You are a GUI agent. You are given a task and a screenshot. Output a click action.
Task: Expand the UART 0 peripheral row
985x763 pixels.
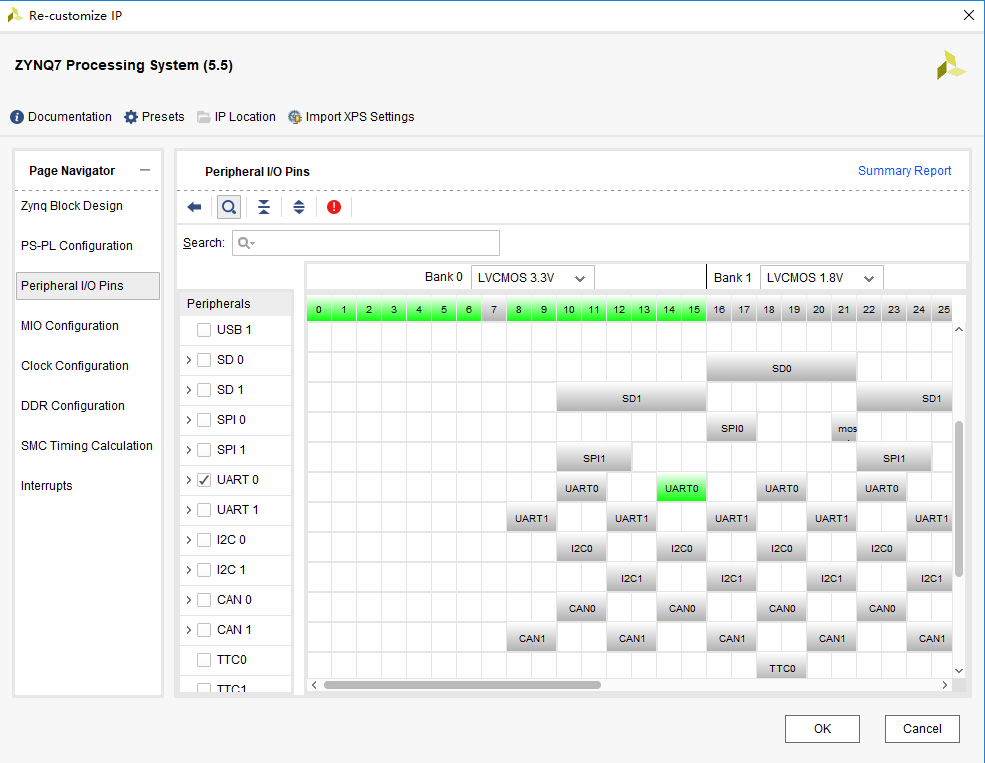coord(188,480)
